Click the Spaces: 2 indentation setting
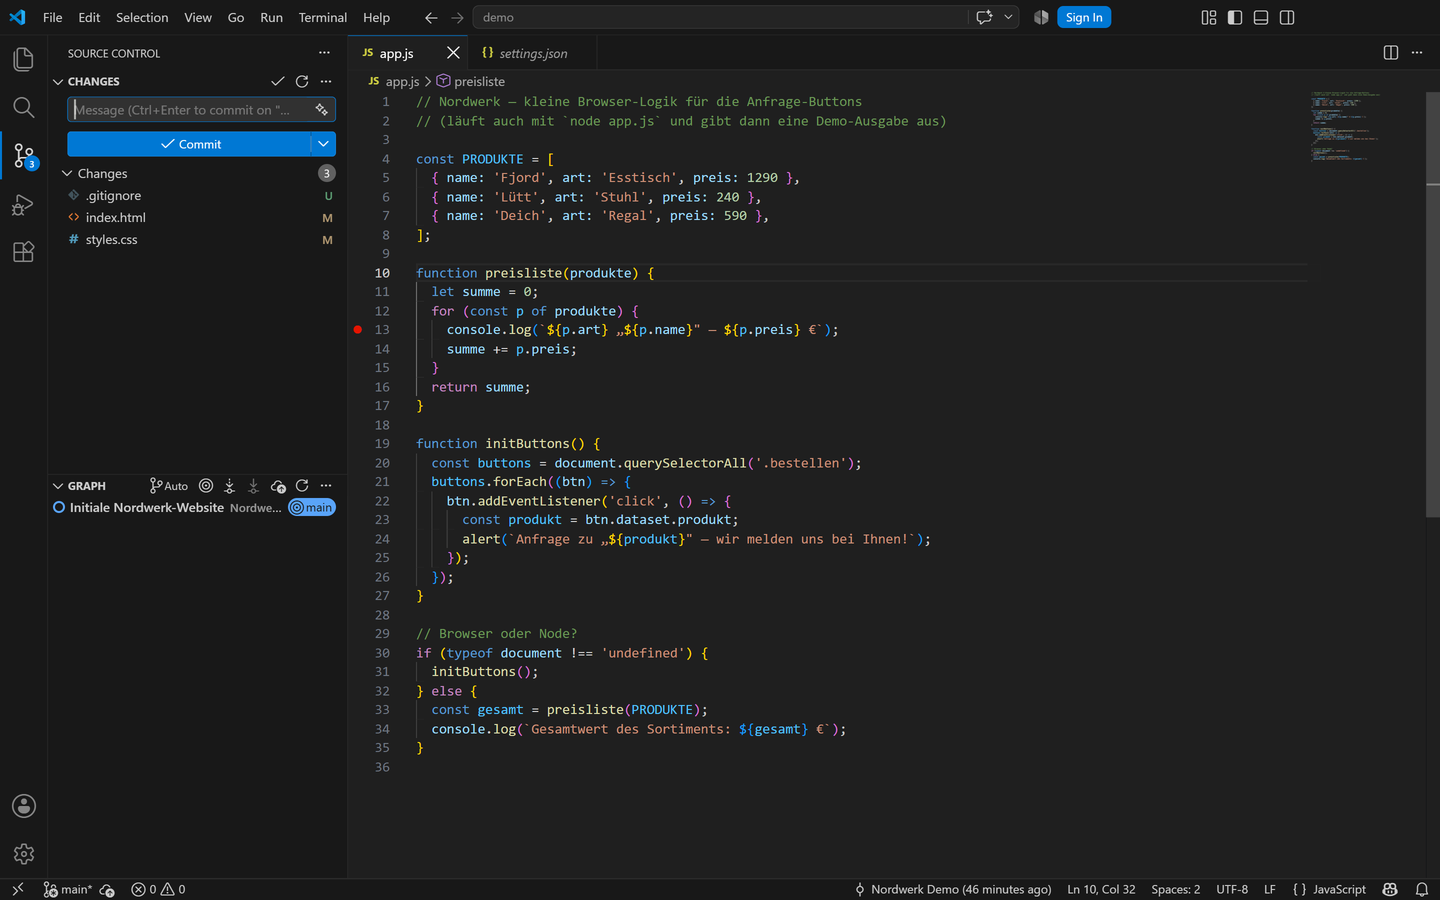Screen dimensions: 1440x900 point(1175,889)
